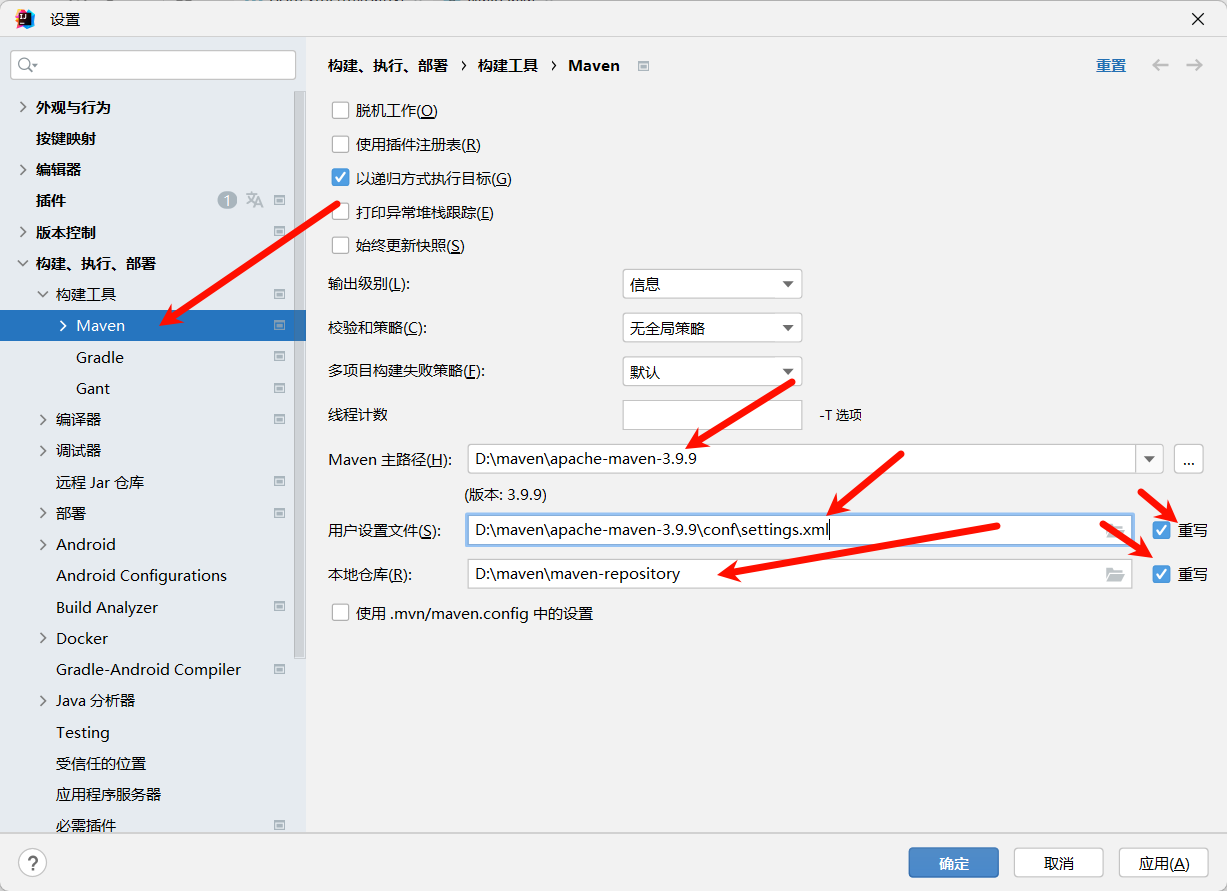Expand the 版本控制 tree node
1227x891 pixels.
(23, 232)
